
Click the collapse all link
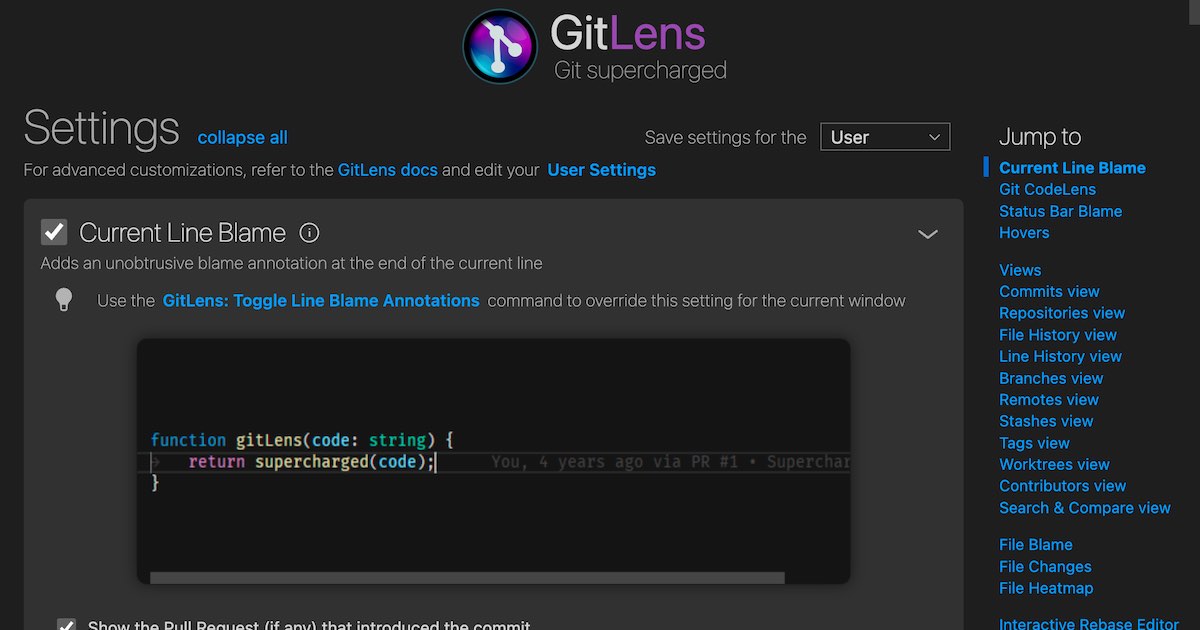point(242,137)
